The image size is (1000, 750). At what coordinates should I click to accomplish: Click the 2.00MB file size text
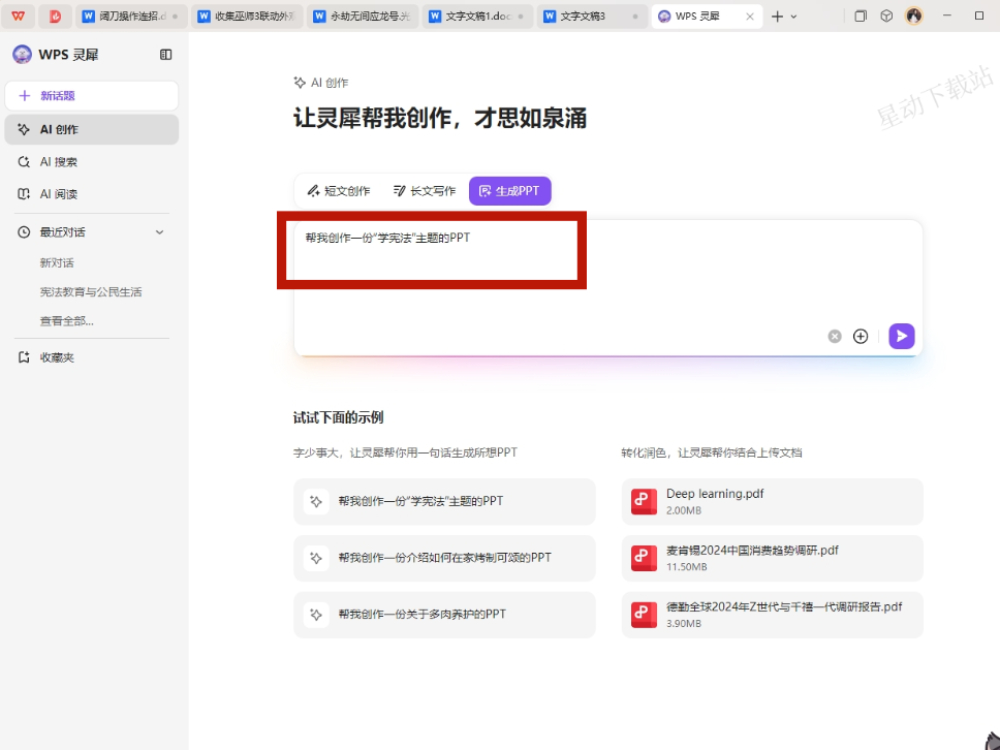[684, 510]
